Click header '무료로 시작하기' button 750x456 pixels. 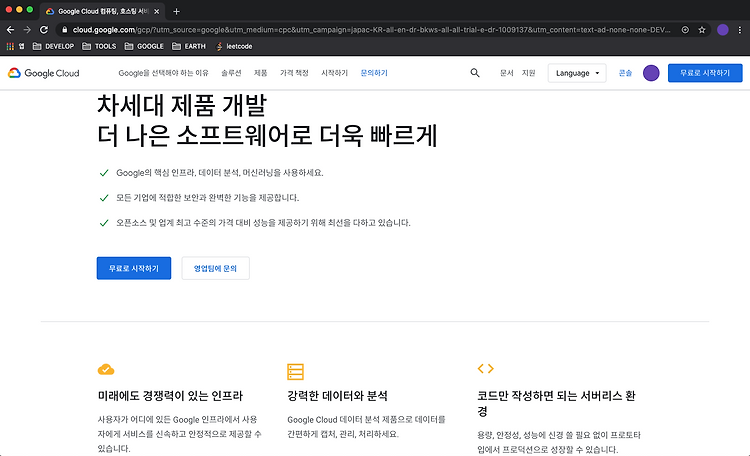click(x=705, y=73)
